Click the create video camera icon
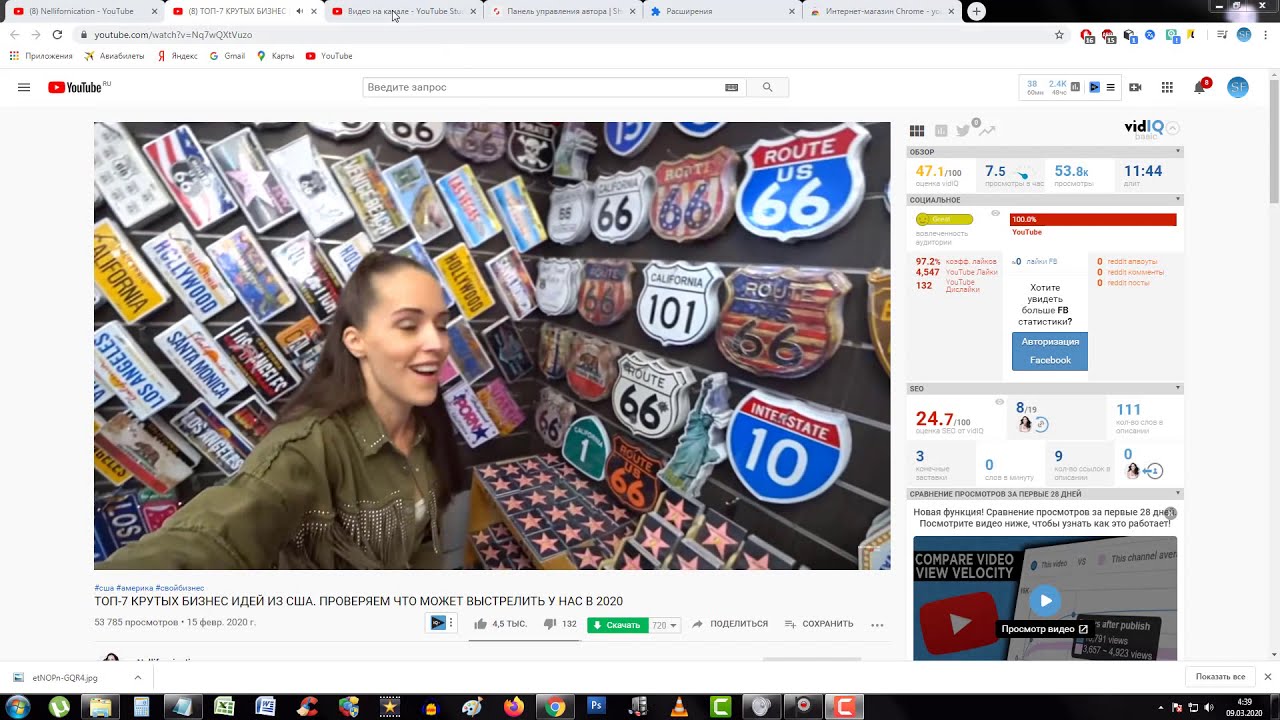The width and height of the screenshot is (1280, 720). click(x=1135, y=87)
